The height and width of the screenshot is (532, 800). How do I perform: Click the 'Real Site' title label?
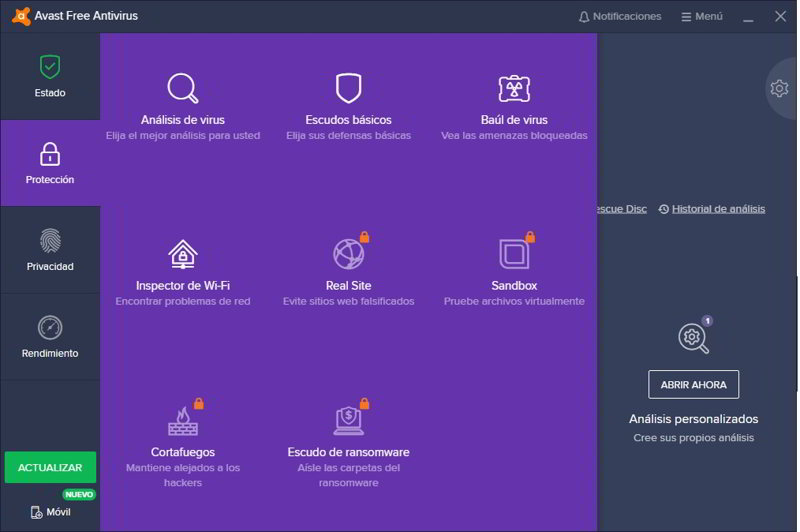[x=348, y=286]
